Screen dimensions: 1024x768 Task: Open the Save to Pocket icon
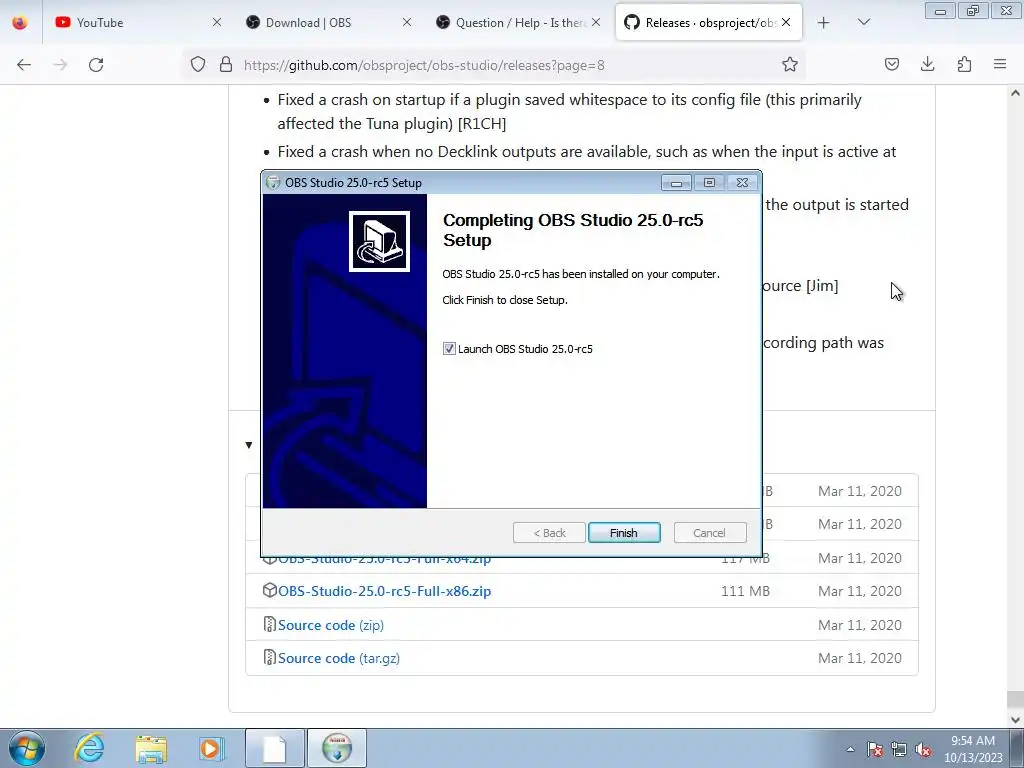[891, 65]
